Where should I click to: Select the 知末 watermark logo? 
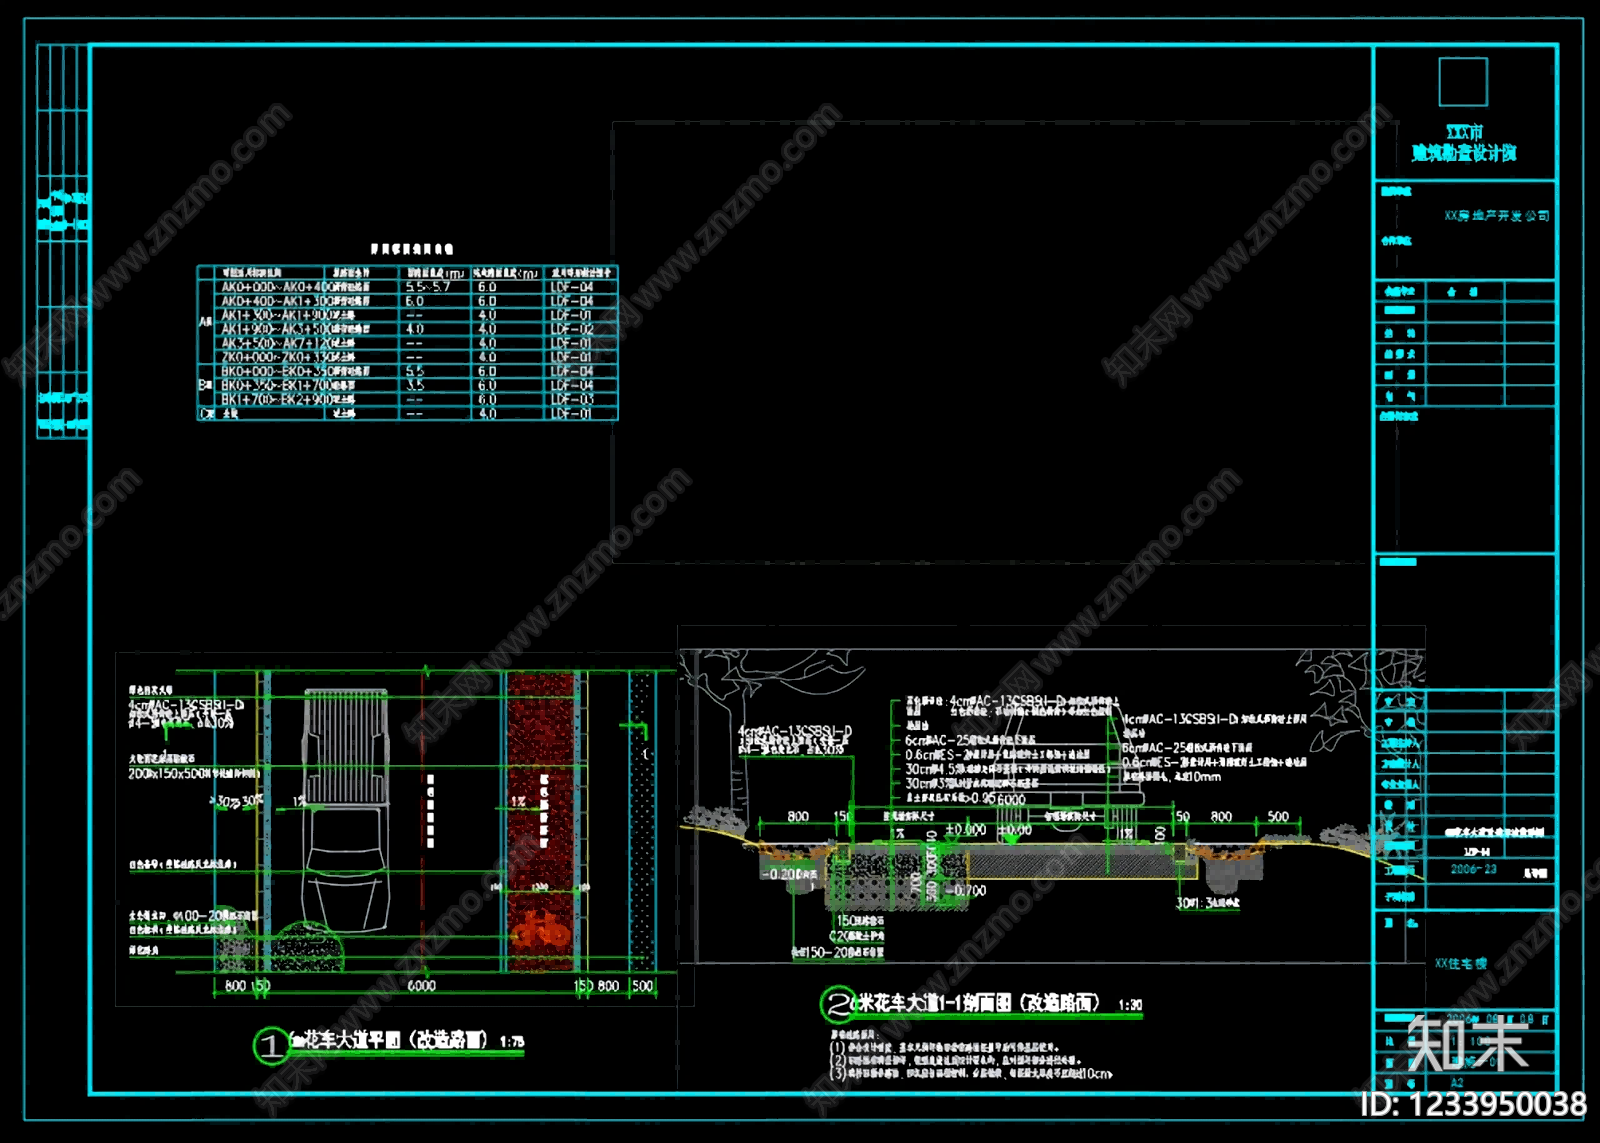pos(1467,1045)
